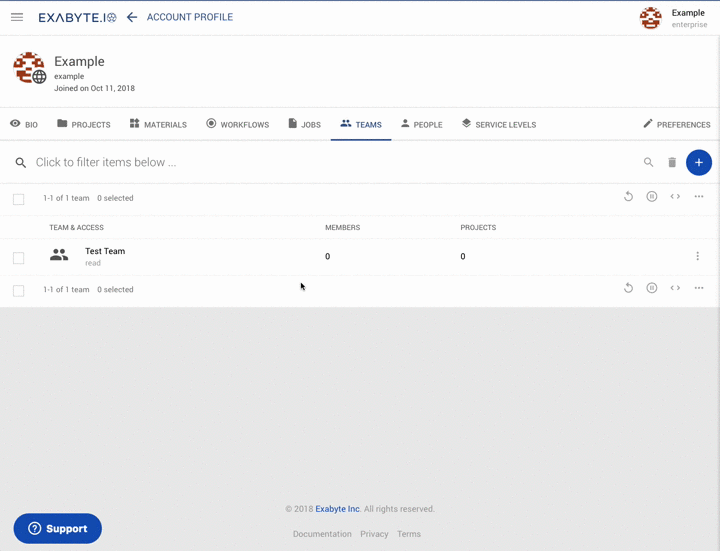
Task: Click the code brackets icon in top toolbar
Action: click(x=675, y=197)
